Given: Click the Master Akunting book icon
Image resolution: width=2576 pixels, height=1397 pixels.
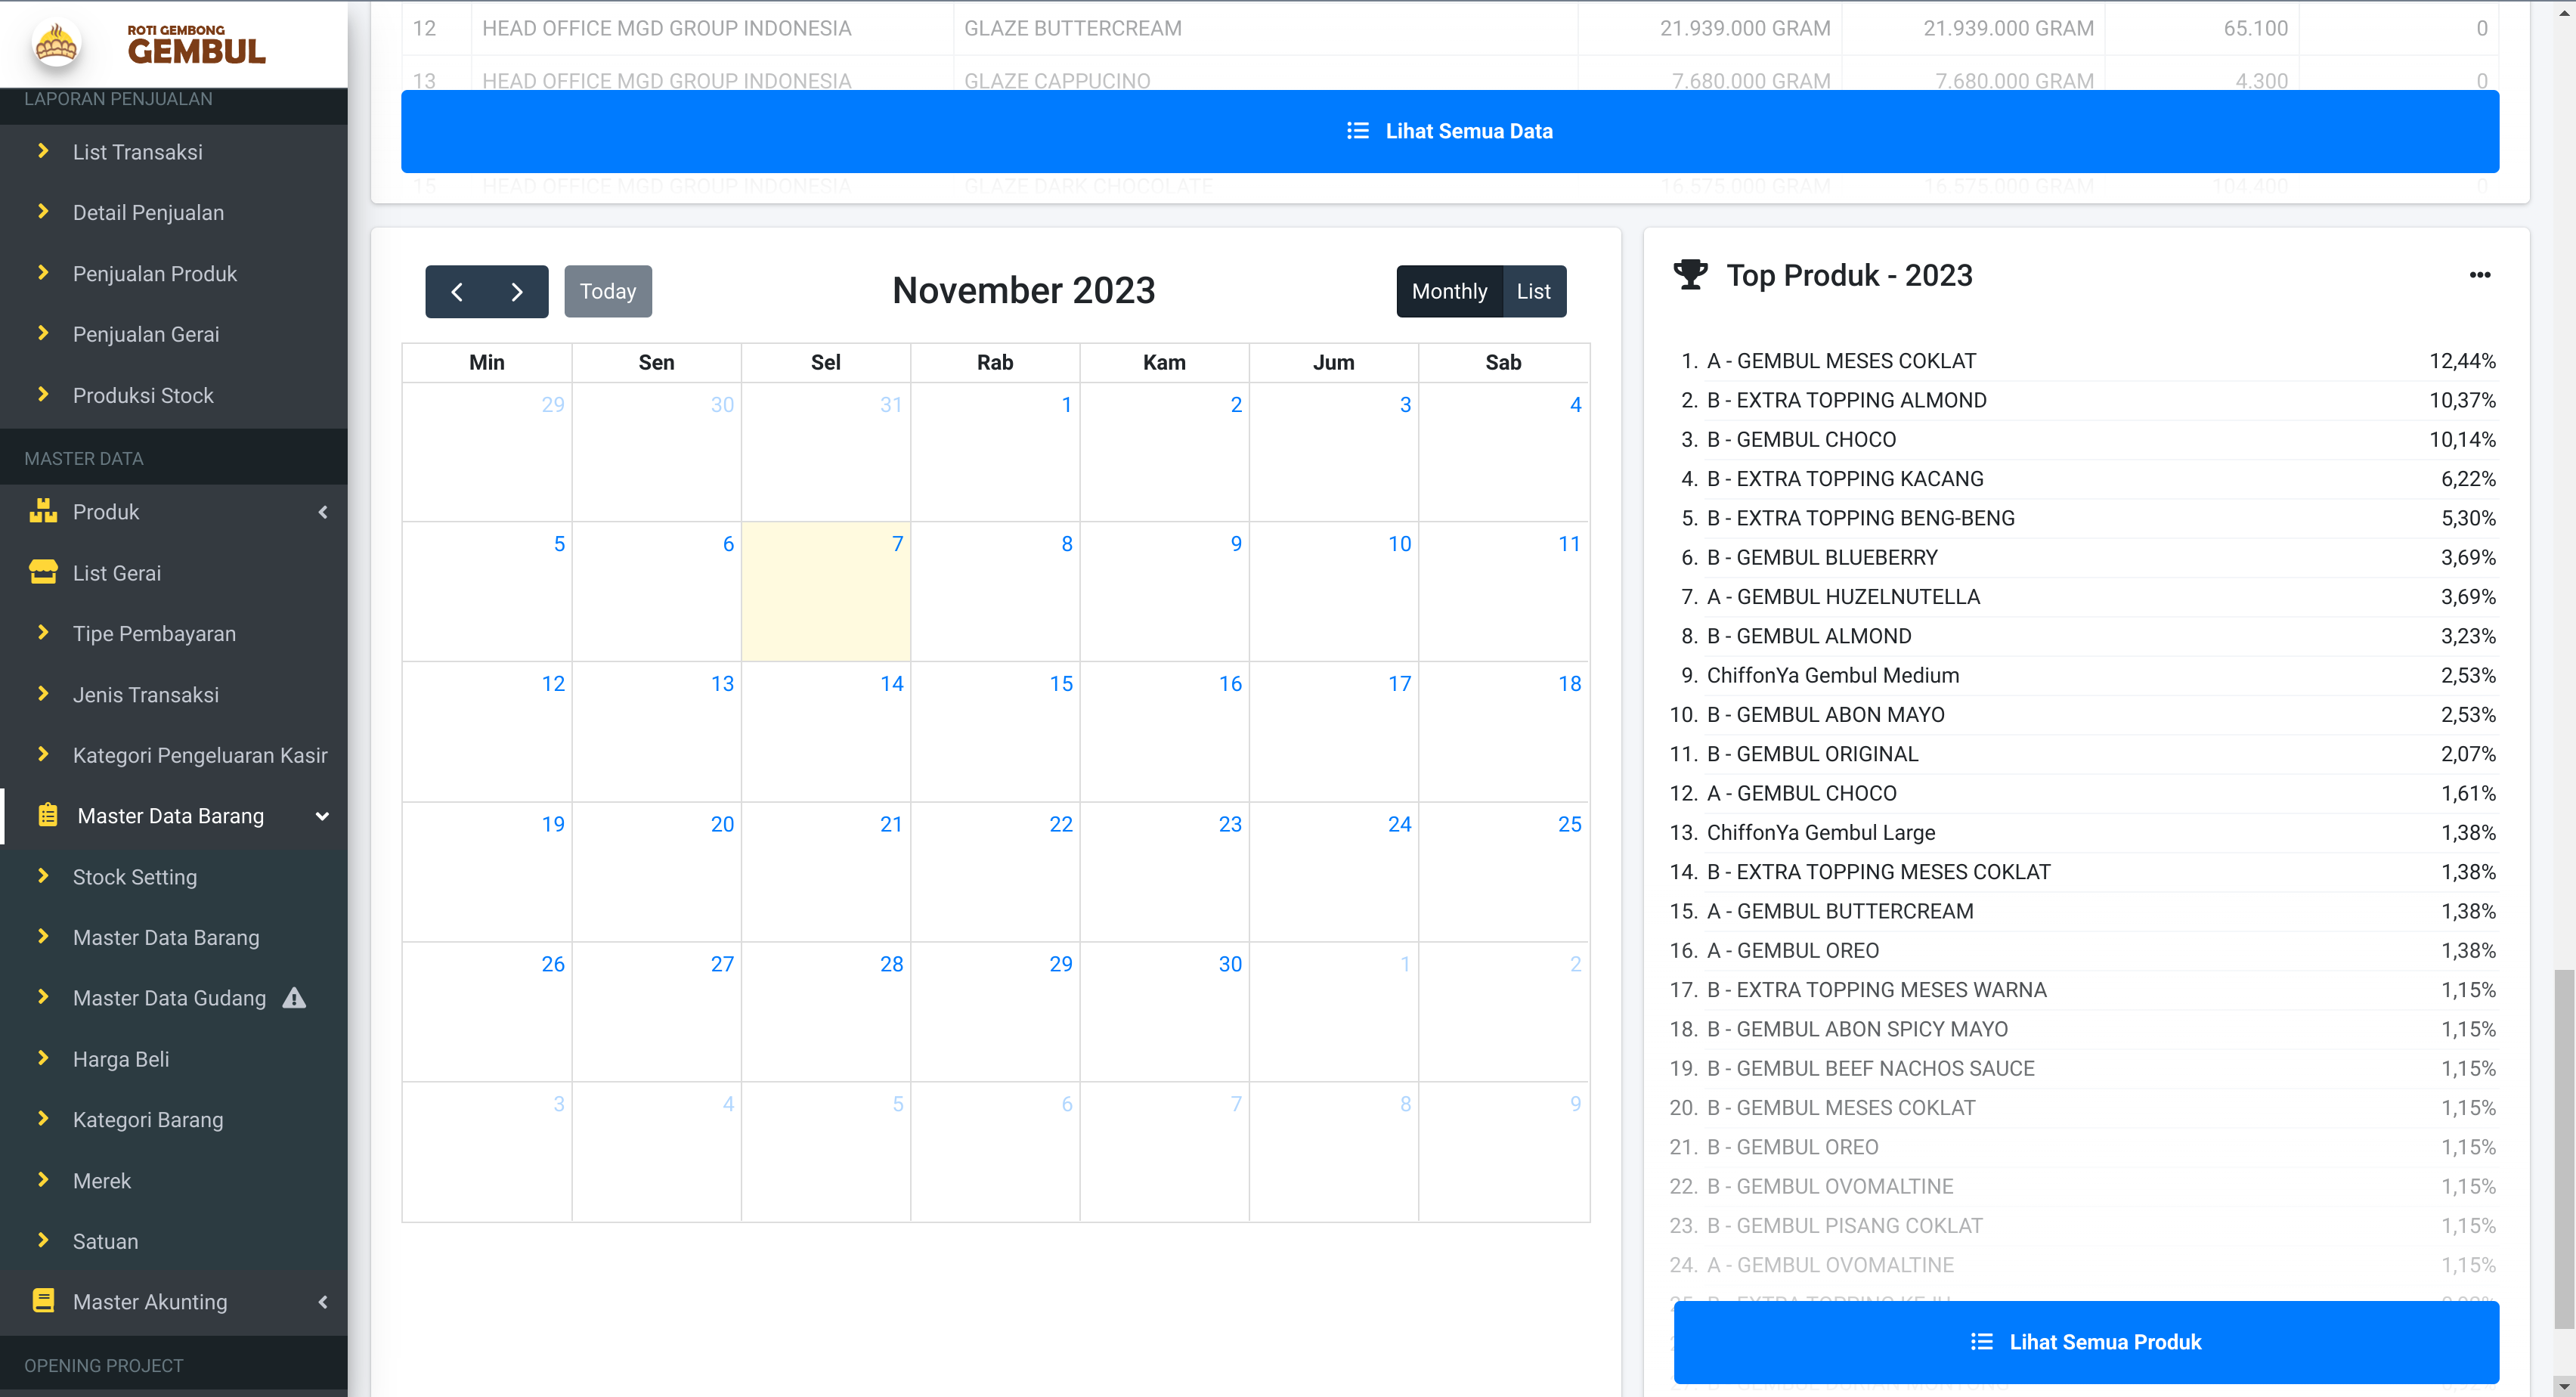Looking at the screenshot, I should point(43,1300).
